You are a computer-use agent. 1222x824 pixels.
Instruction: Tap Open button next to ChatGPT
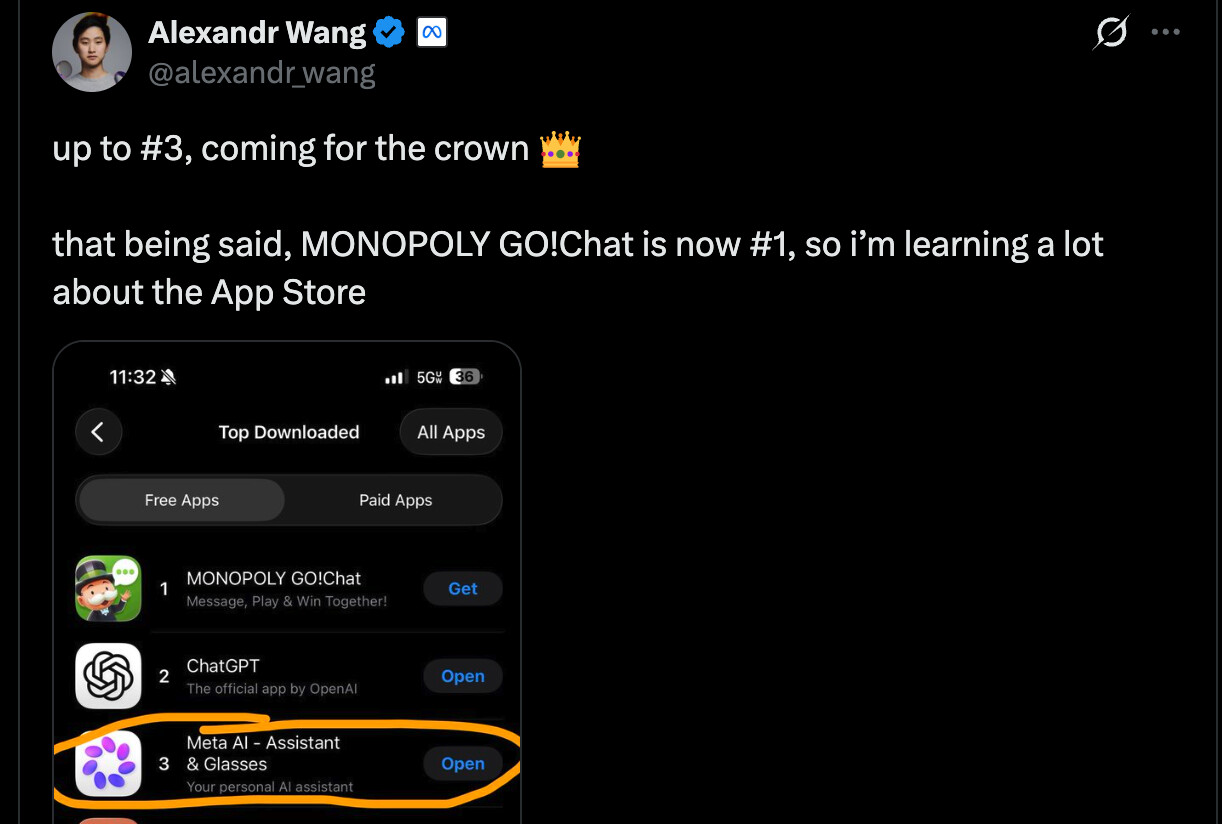point(463,676)
